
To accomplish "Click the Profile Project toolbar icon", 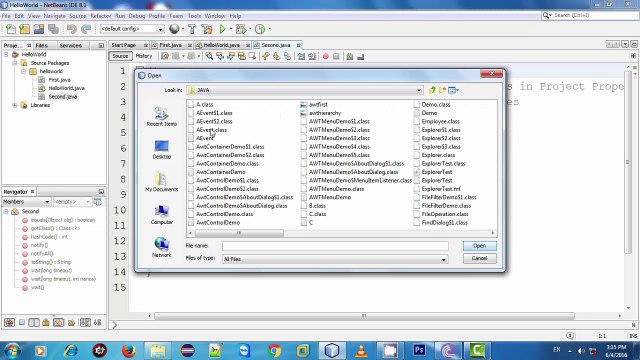I will [x=260, y=29].
